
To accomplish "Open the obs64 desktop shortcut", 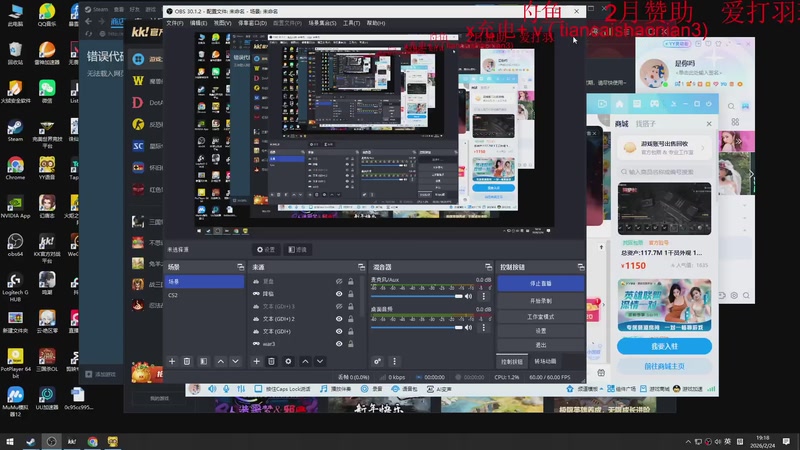I will click(15, 245).
